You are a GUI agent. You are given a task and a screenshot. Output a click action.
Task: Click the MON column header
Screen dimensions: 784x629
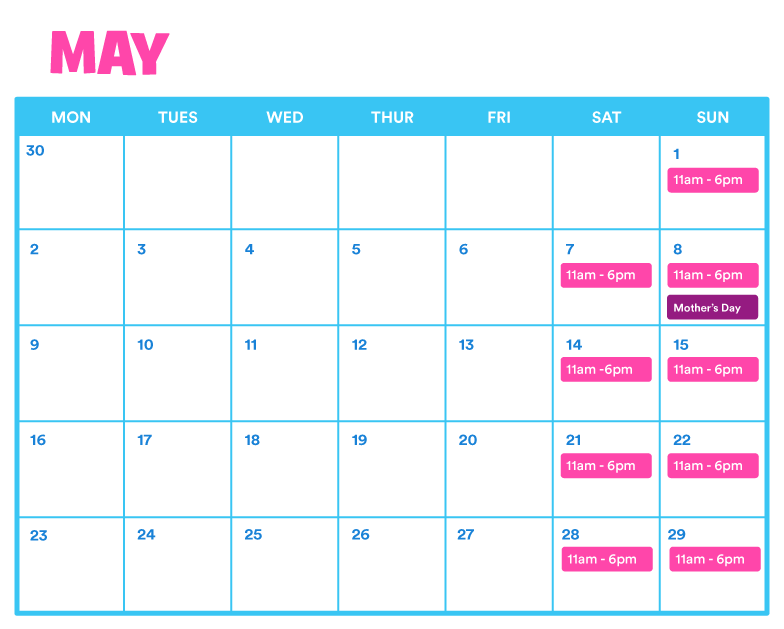[71, 118]
